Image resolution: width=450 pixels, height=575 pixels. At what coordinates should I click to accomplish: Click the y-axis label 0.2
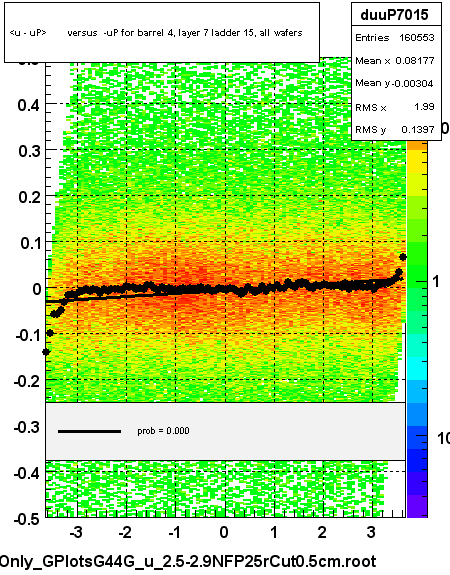click(x=29, y=197)
